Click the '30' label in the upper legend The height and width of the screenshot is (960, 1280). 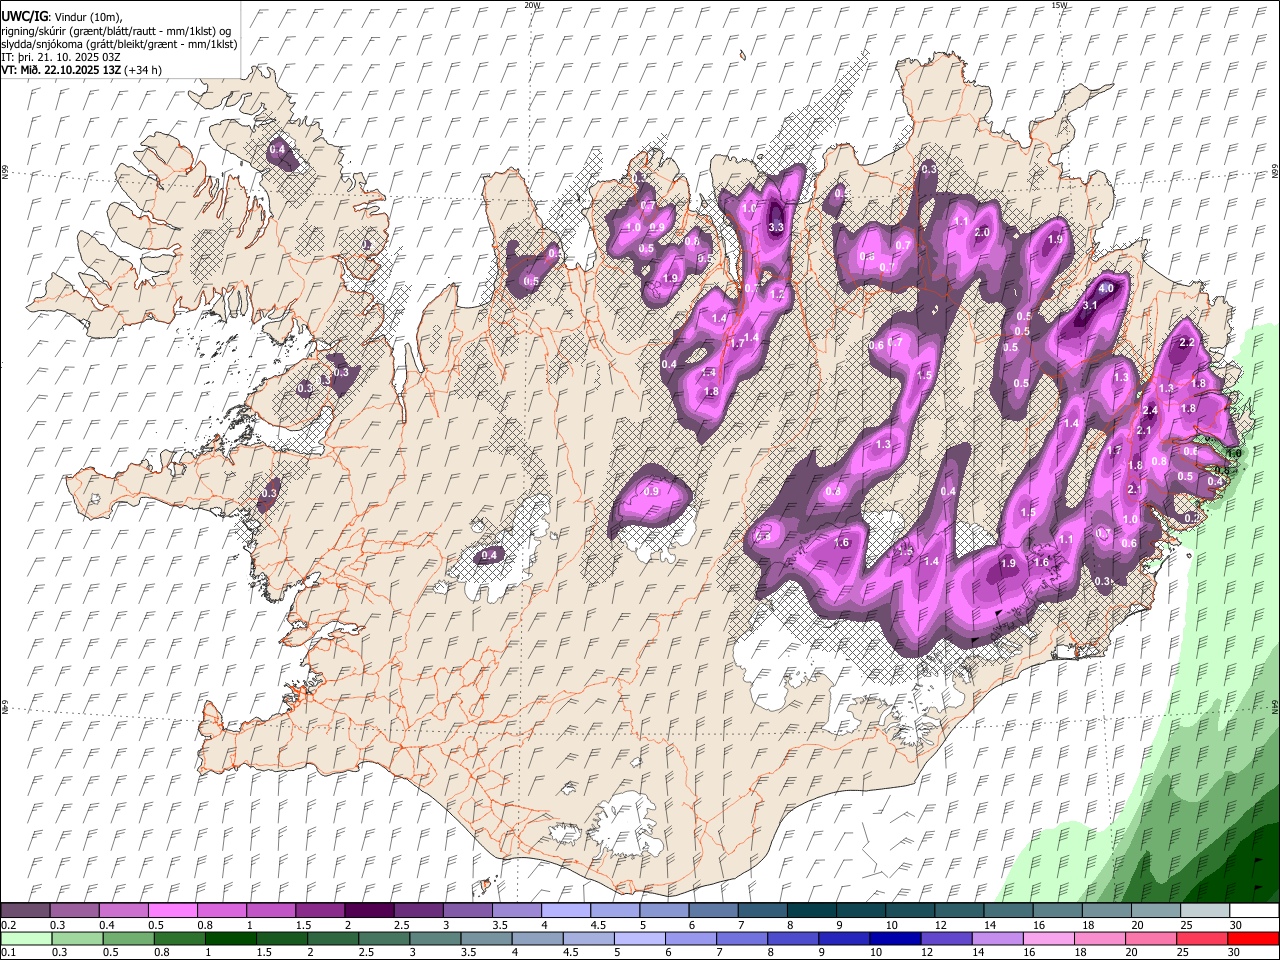click(x=1235, y=925)
